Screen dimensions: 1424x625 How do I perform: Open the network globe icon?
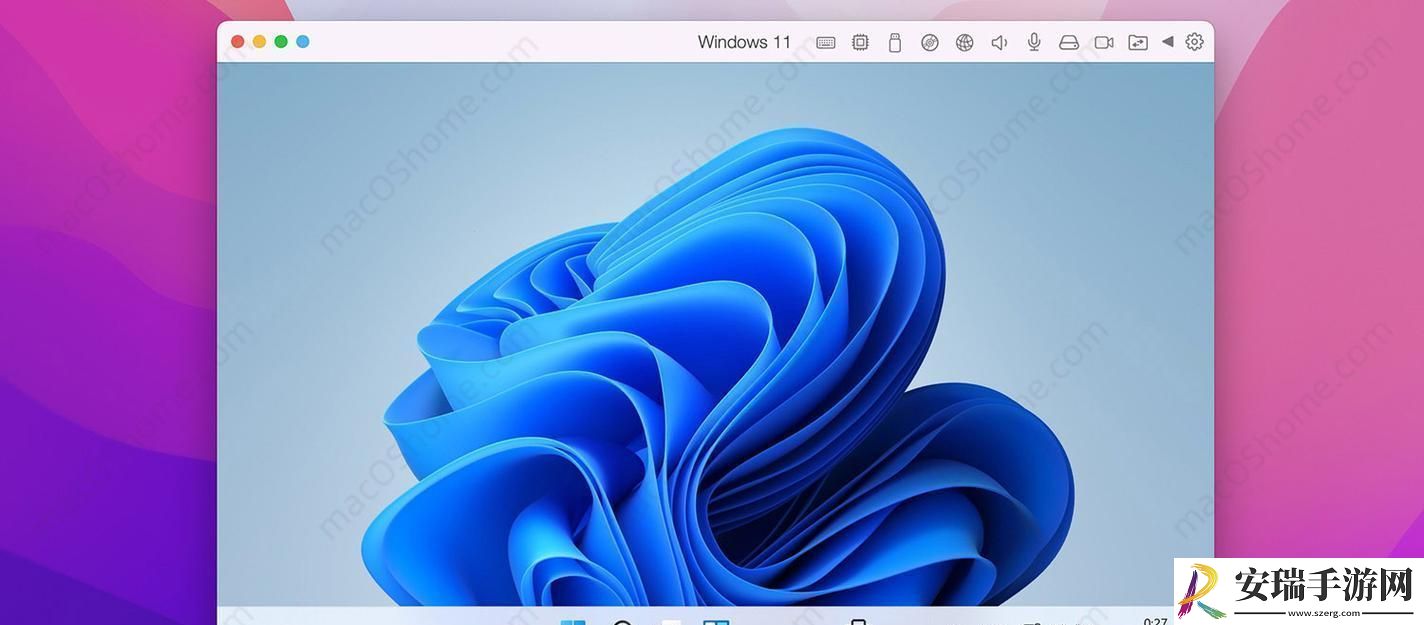965,42
